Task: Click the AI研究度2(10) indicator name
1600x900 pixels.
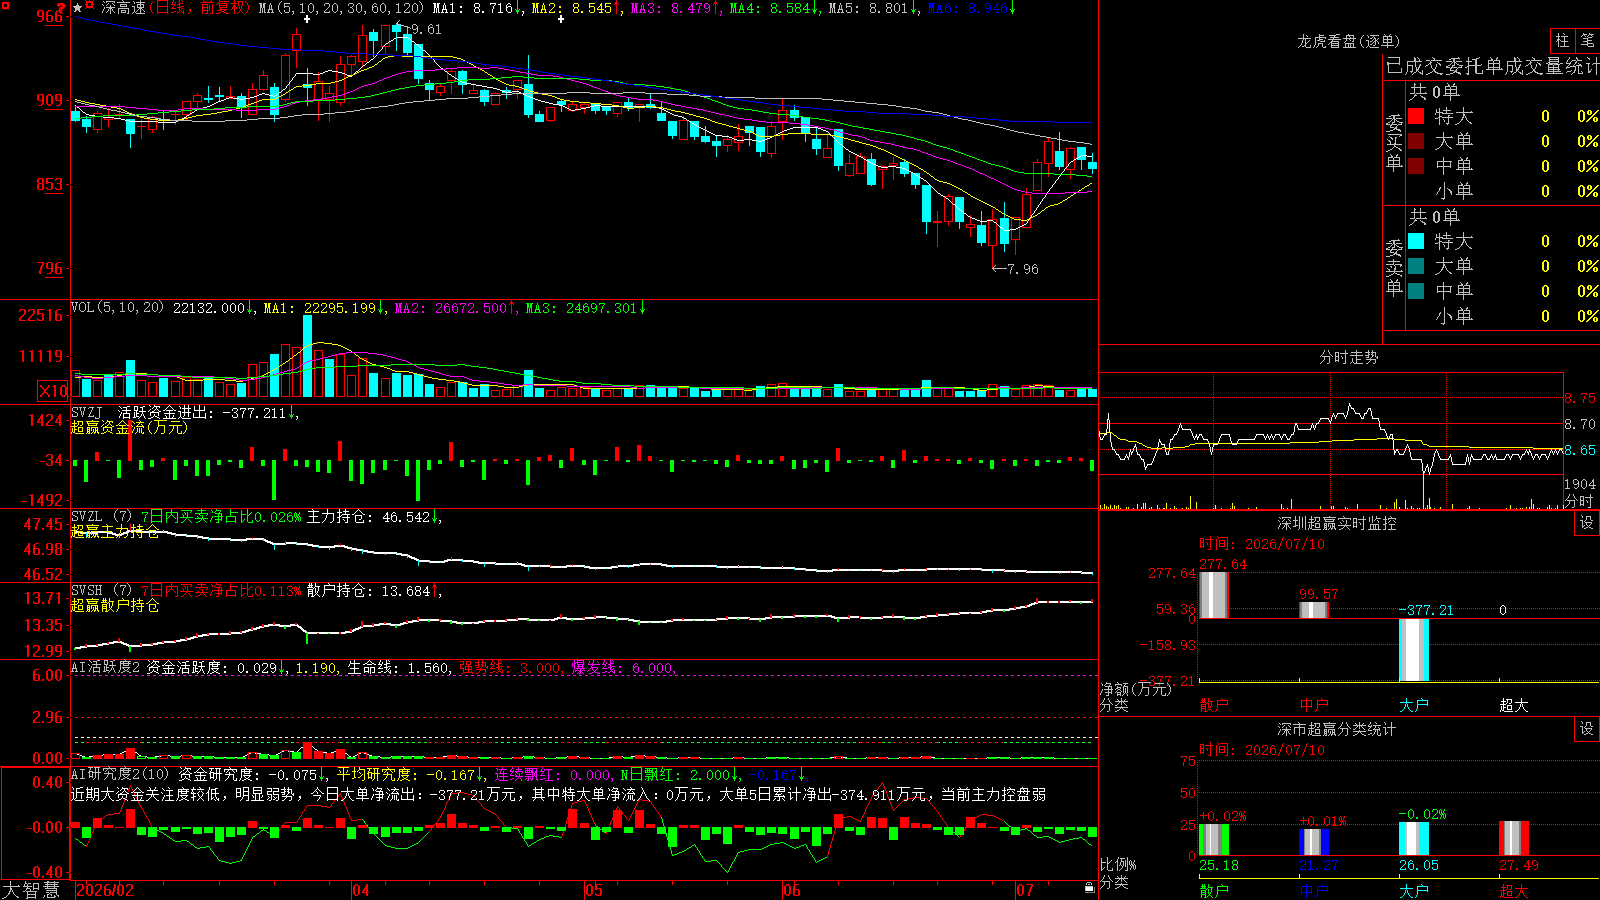Action: (121, 774)
